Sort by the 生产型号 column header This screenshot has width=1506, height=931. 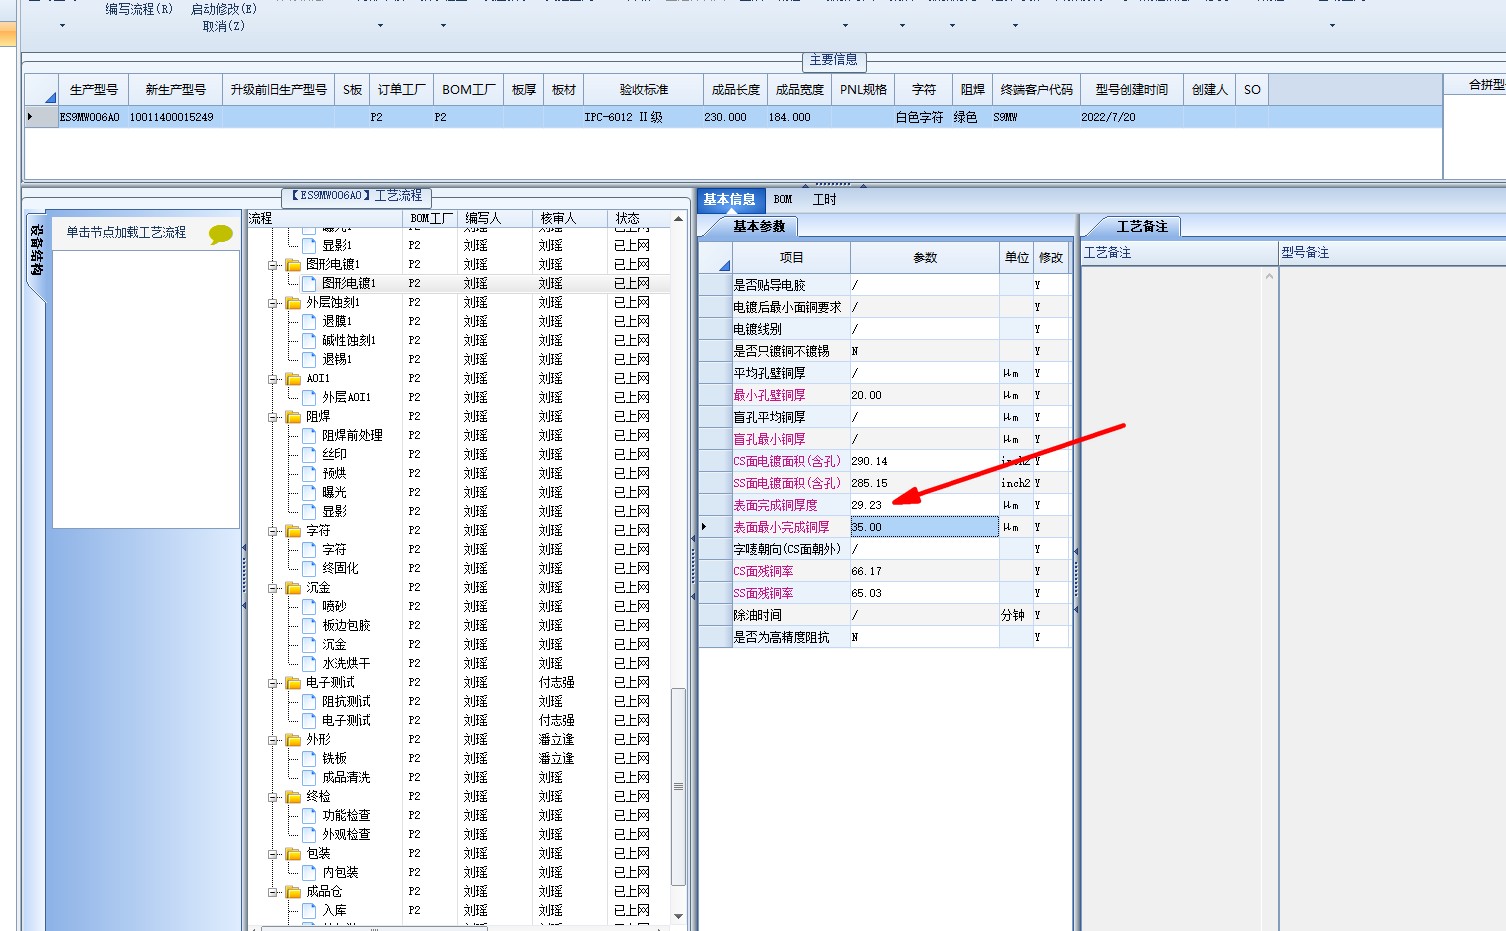point(93,89)
